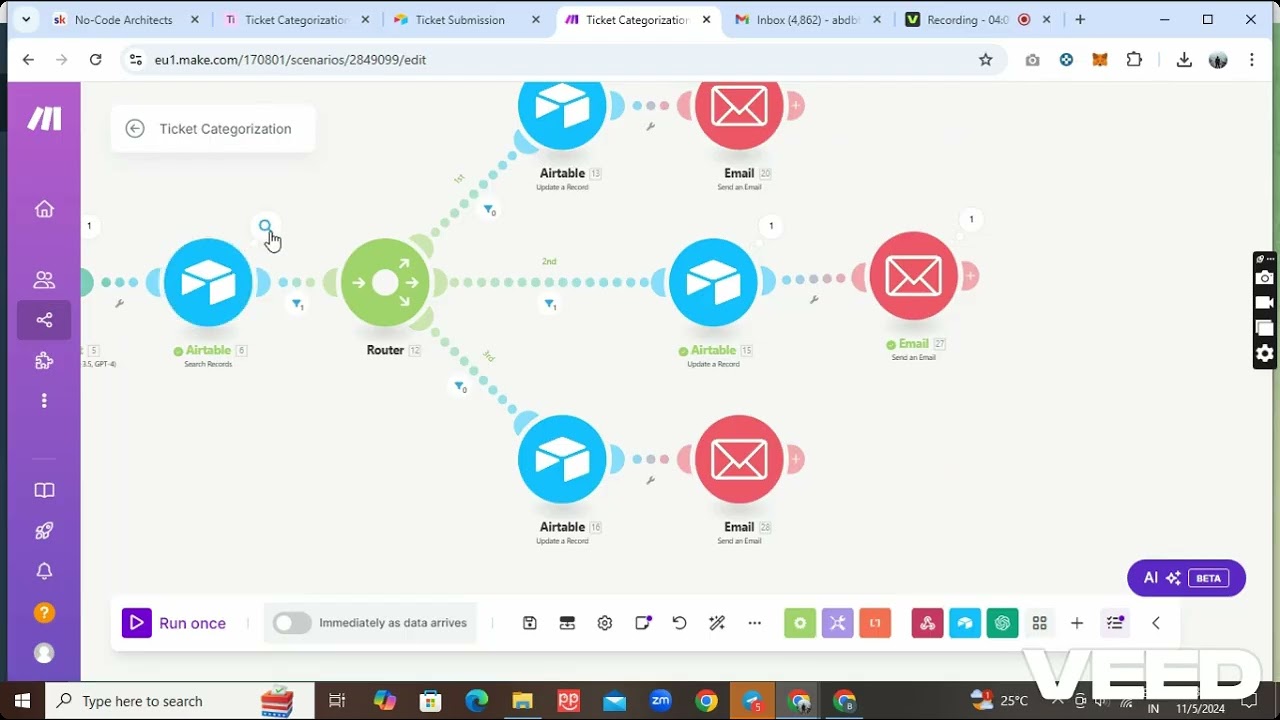1280x720 pixels.
Task: Open the user profile avatar in sidebar
Action: tap(44, 653)
